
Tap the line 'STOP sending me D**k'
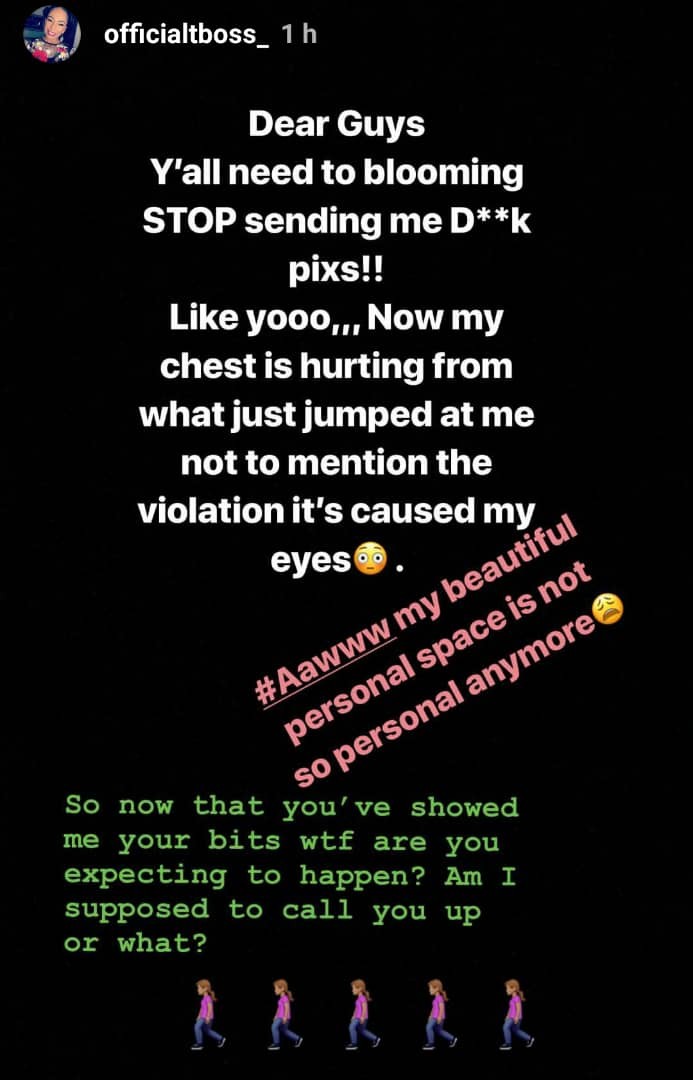coord(337,222)
